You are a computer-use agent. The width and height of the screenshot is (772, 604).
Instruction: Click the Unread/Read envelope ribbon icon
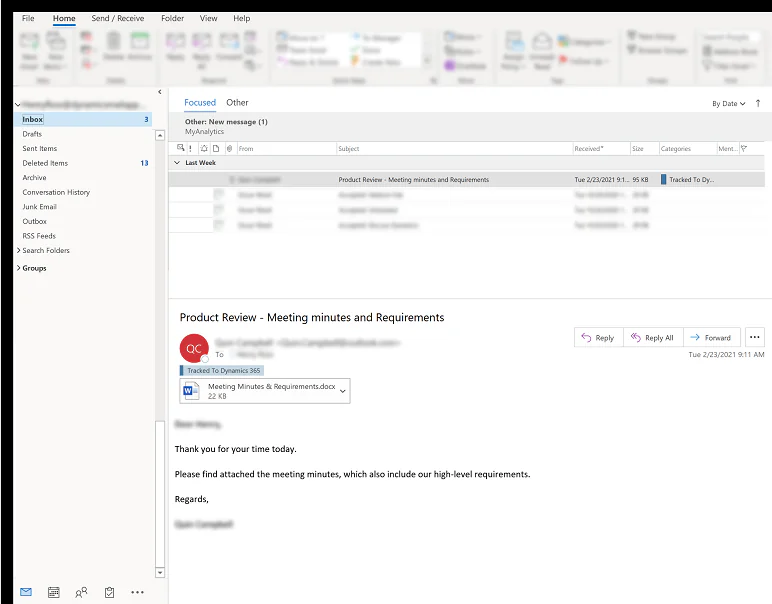pyautogui.click(x=542, y=41)
